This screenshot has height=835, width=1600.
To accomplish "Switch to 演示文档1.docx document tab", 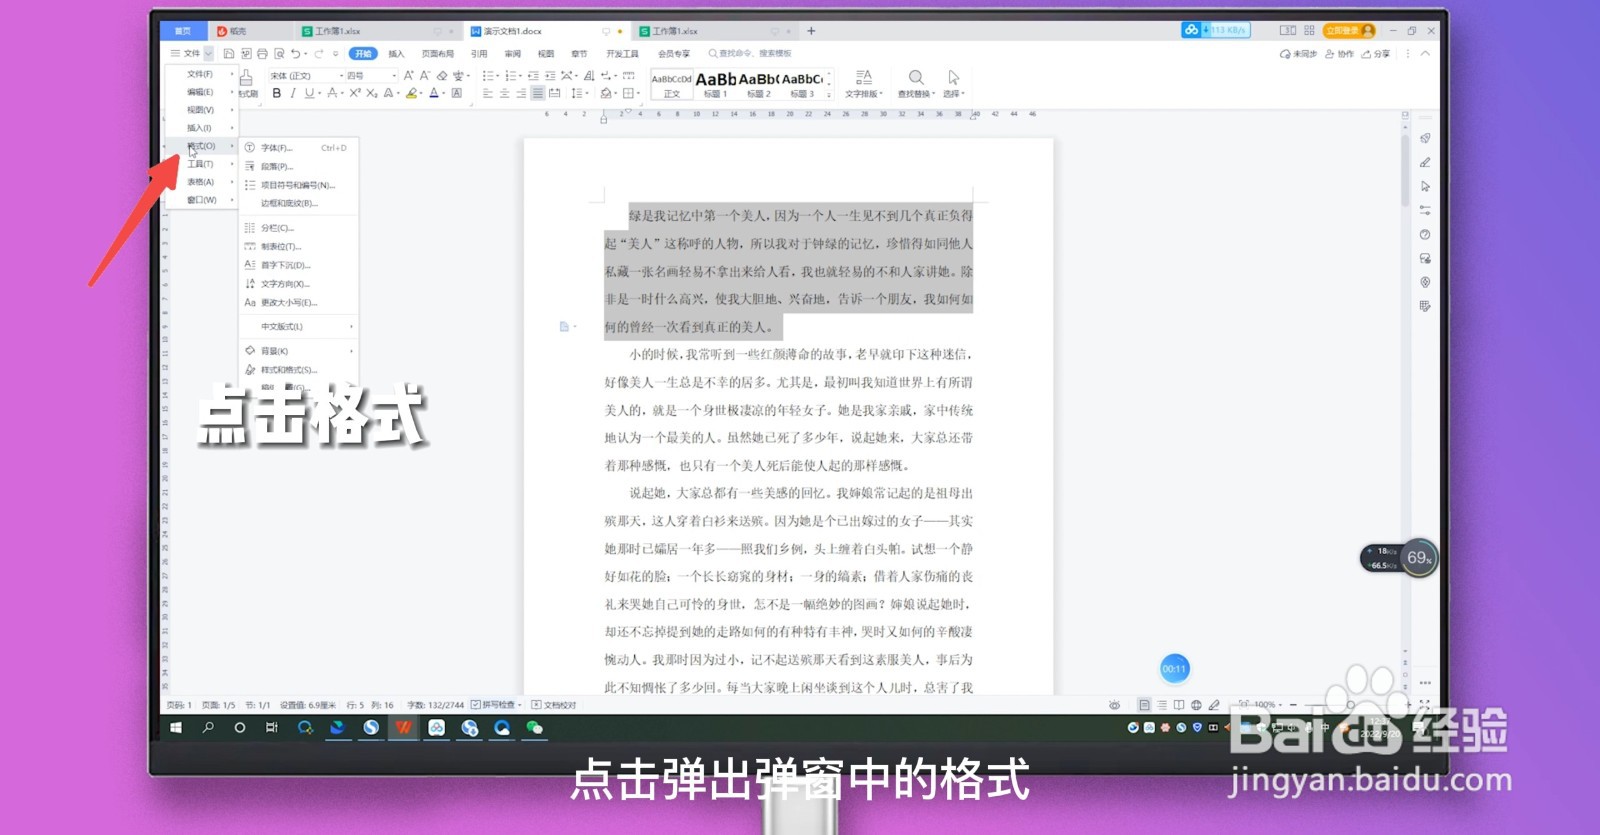I will tap(545, 31).
